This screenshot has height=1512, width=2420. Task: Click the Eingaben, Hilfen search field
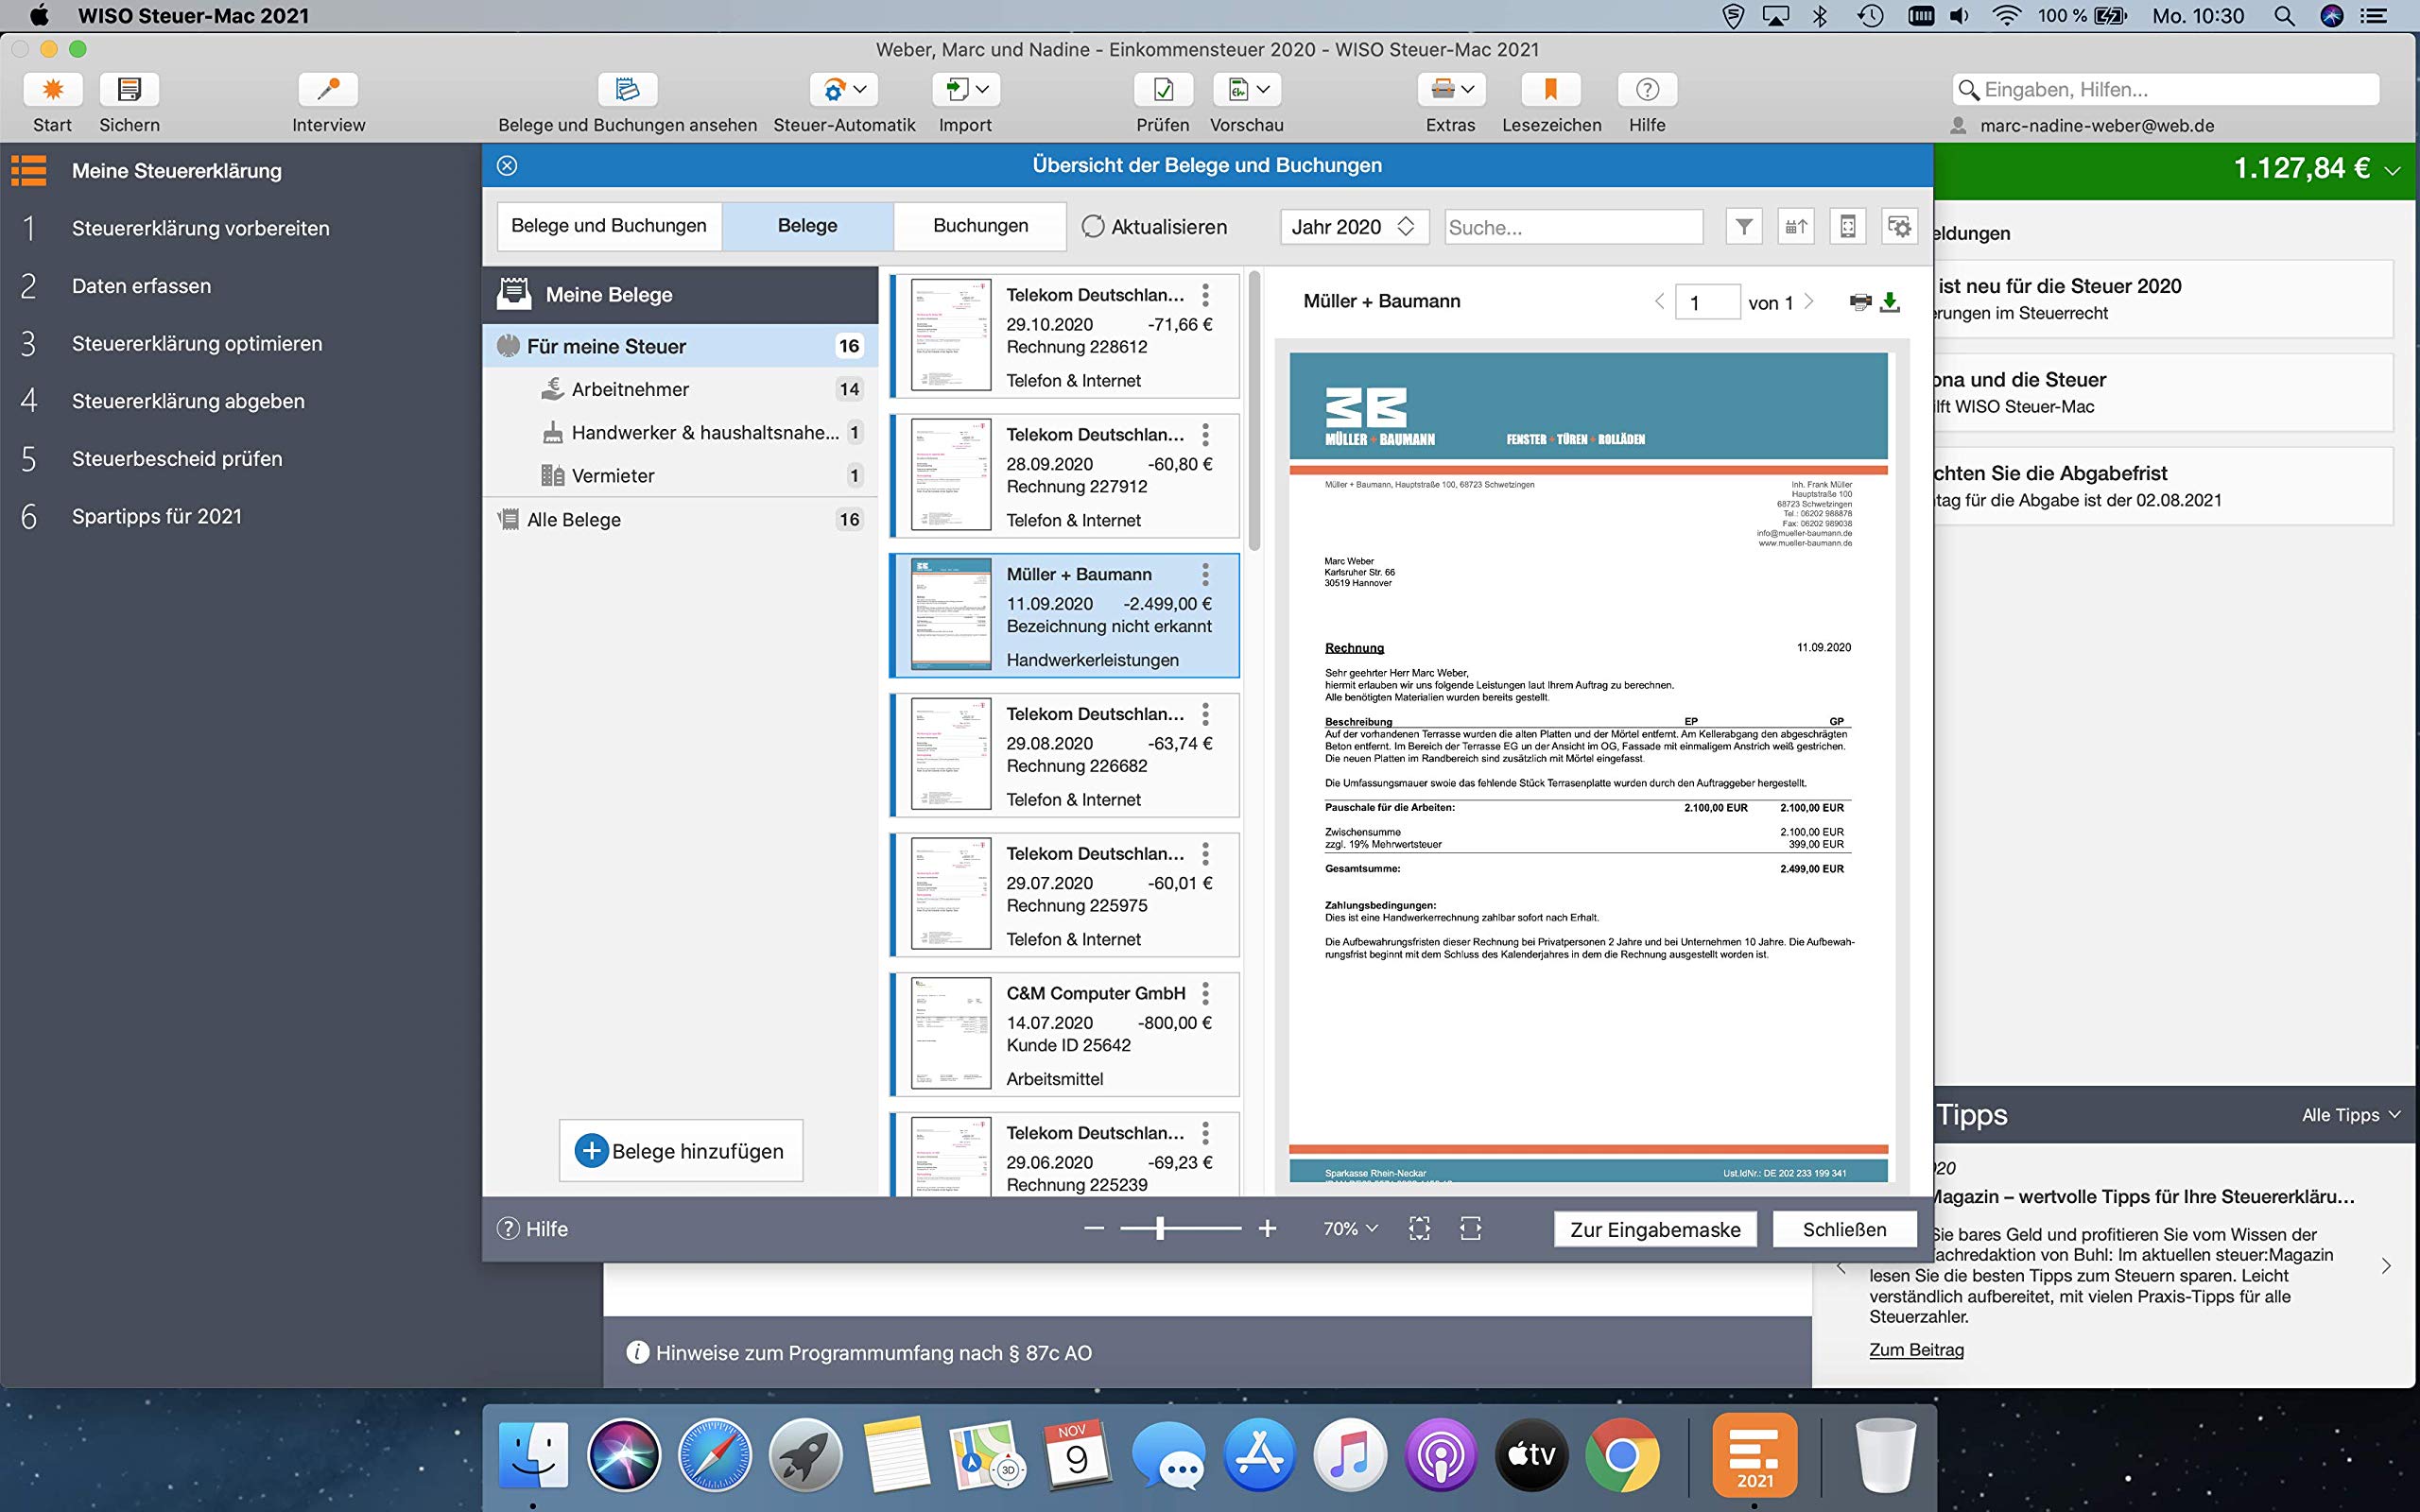pyautogui.click(x=2165, y=89)
